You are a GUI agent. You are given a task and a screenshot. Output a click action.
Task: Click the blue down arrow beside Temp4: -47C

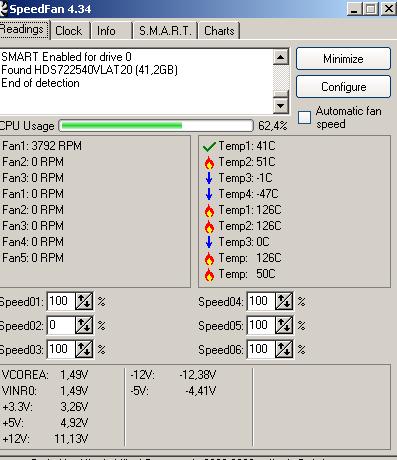pos(209,194)
